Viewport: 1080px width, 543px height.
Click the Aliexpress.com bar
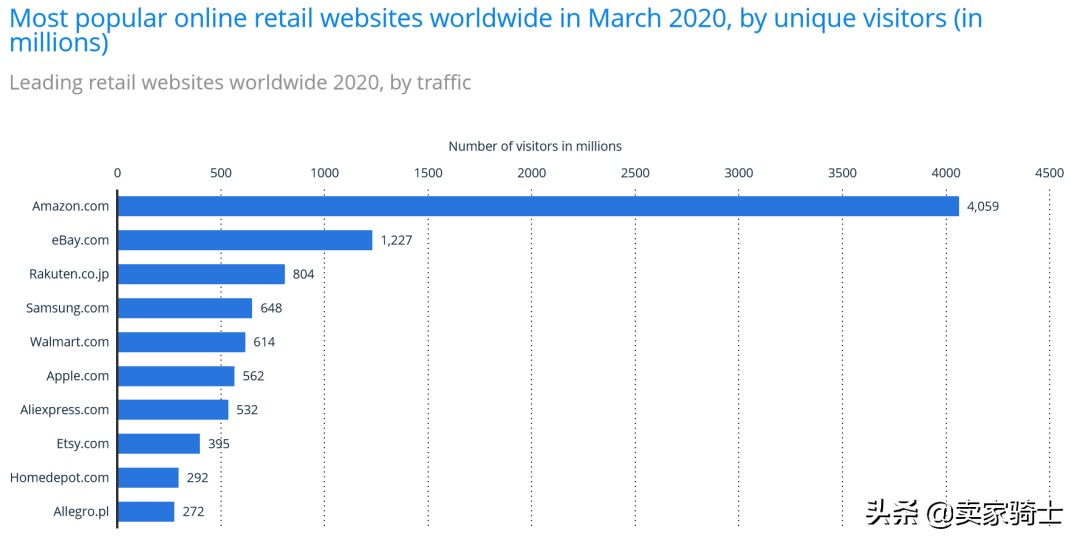coord(173,409)
